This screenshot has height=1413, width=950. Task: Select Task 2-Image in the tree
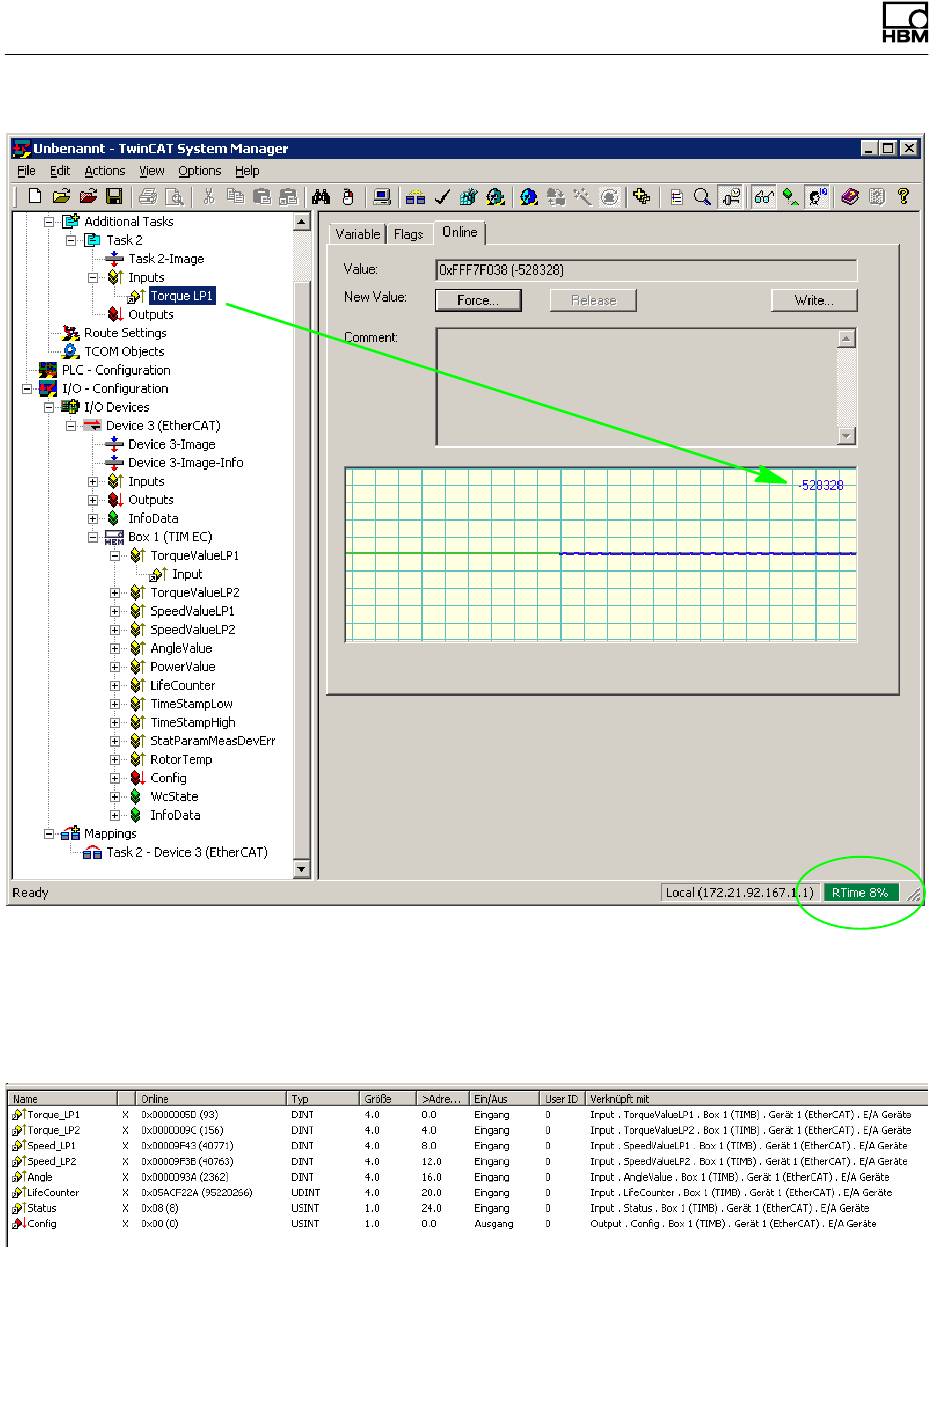point(166,259)
